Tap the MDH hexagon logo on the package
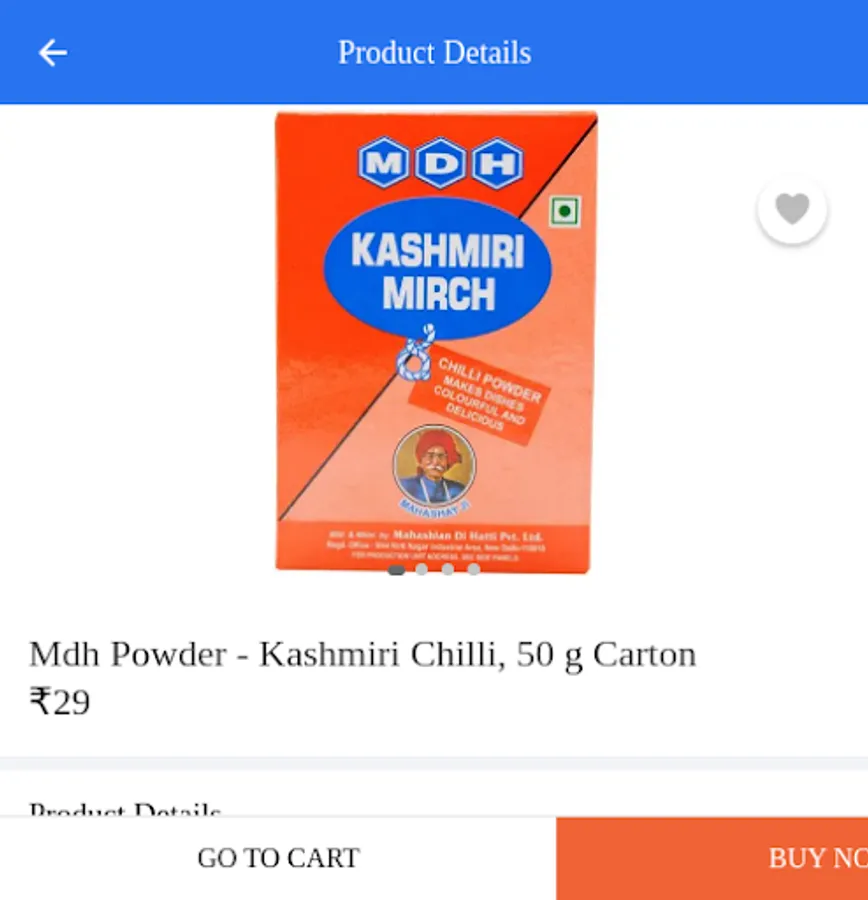Image resolution: width=868 pixels, height=900 pixels. tap(440, 164)
